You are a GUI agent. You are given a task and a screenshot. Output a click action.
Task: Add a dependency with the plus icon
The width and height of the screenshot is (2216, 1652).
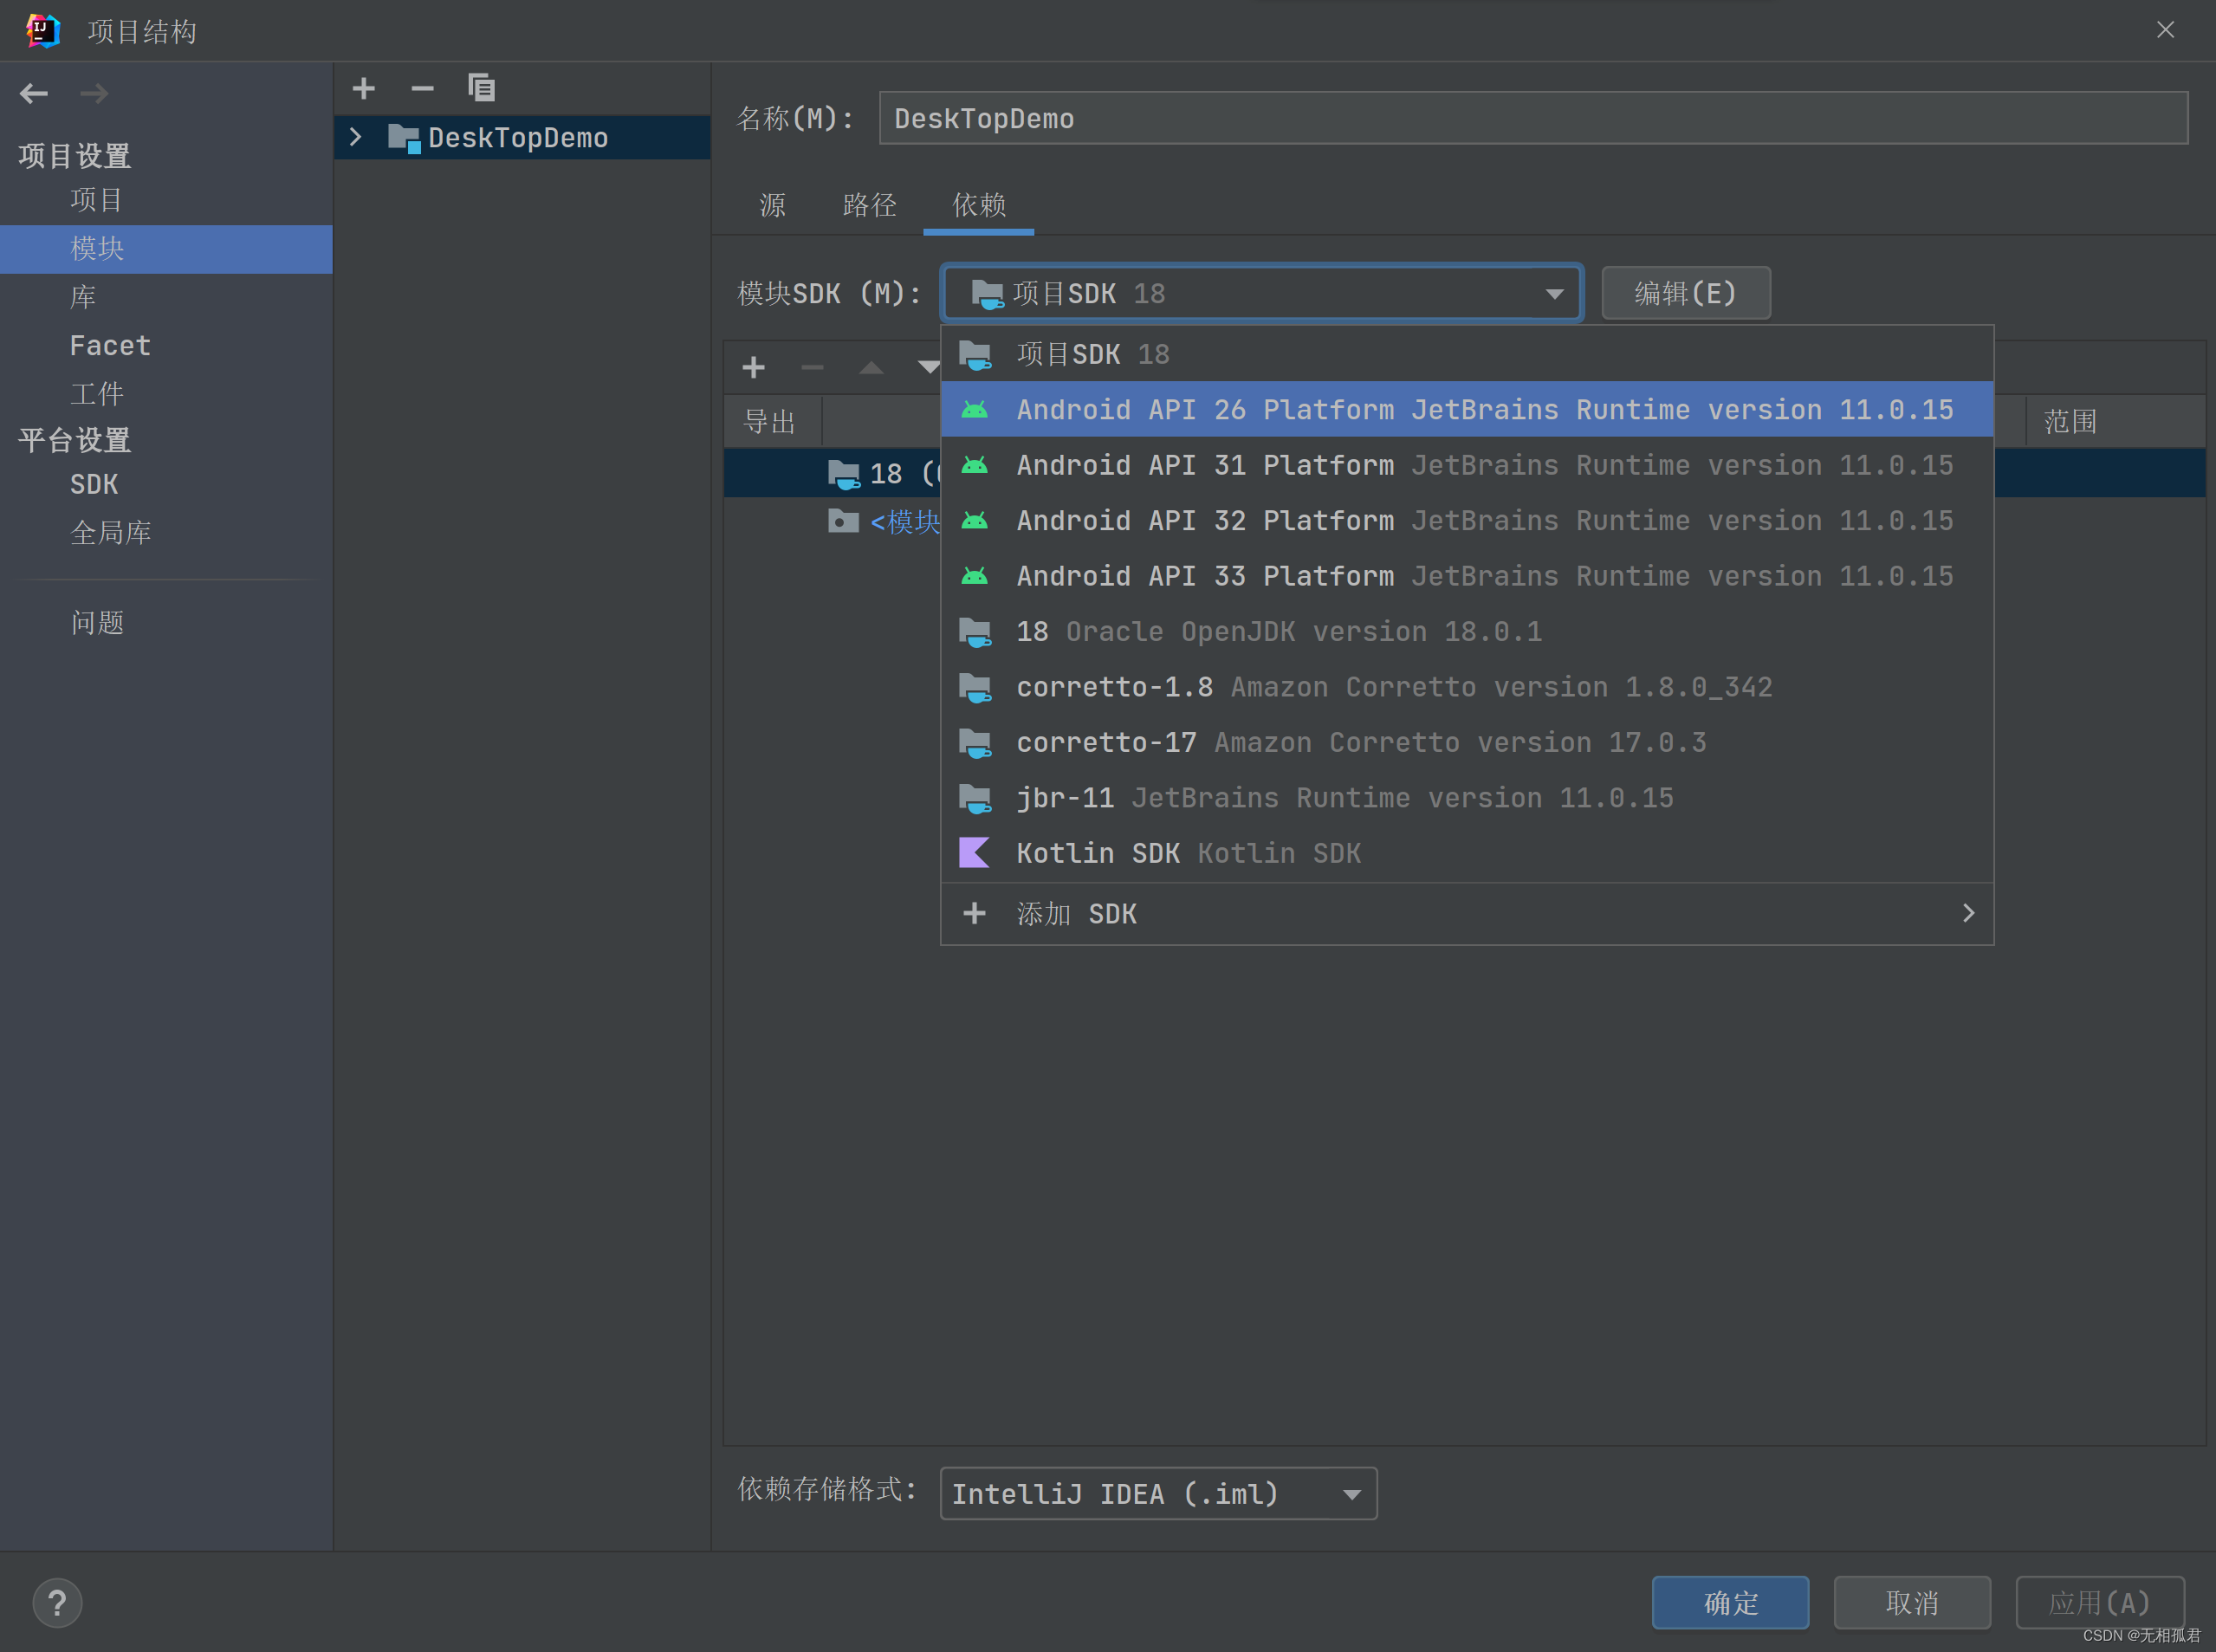(x=754, y=367)
